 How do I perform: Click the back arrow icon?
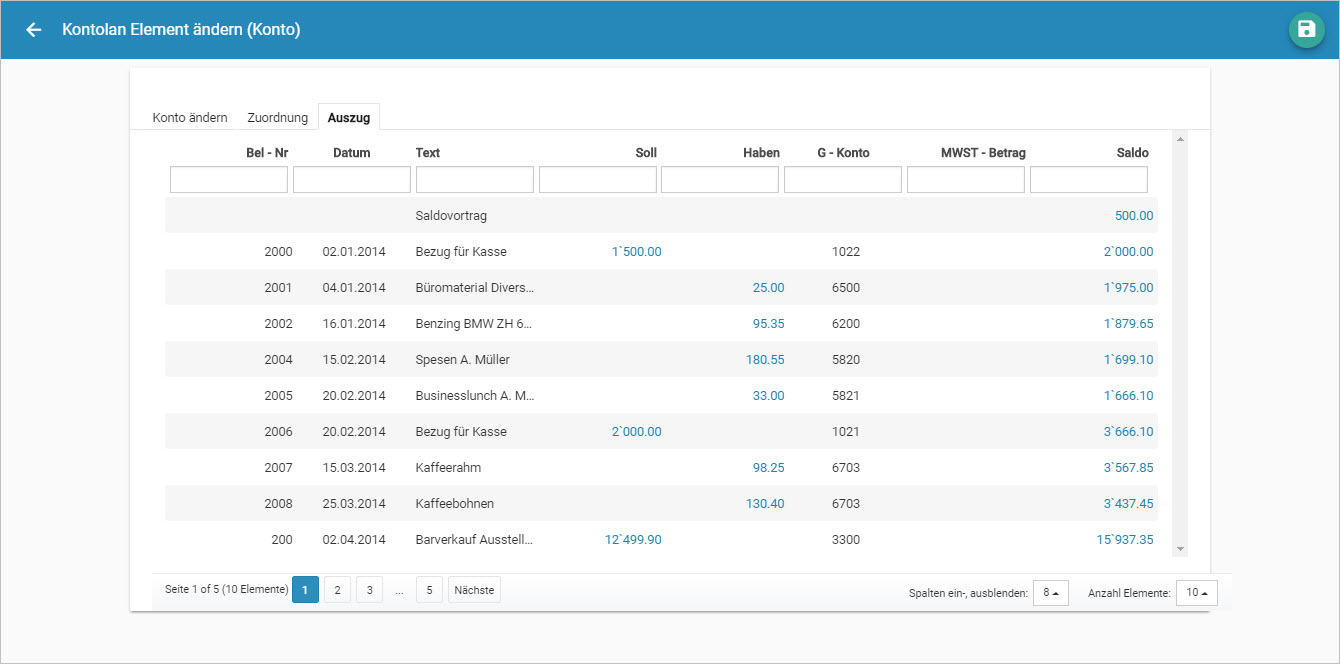(34, 30)
